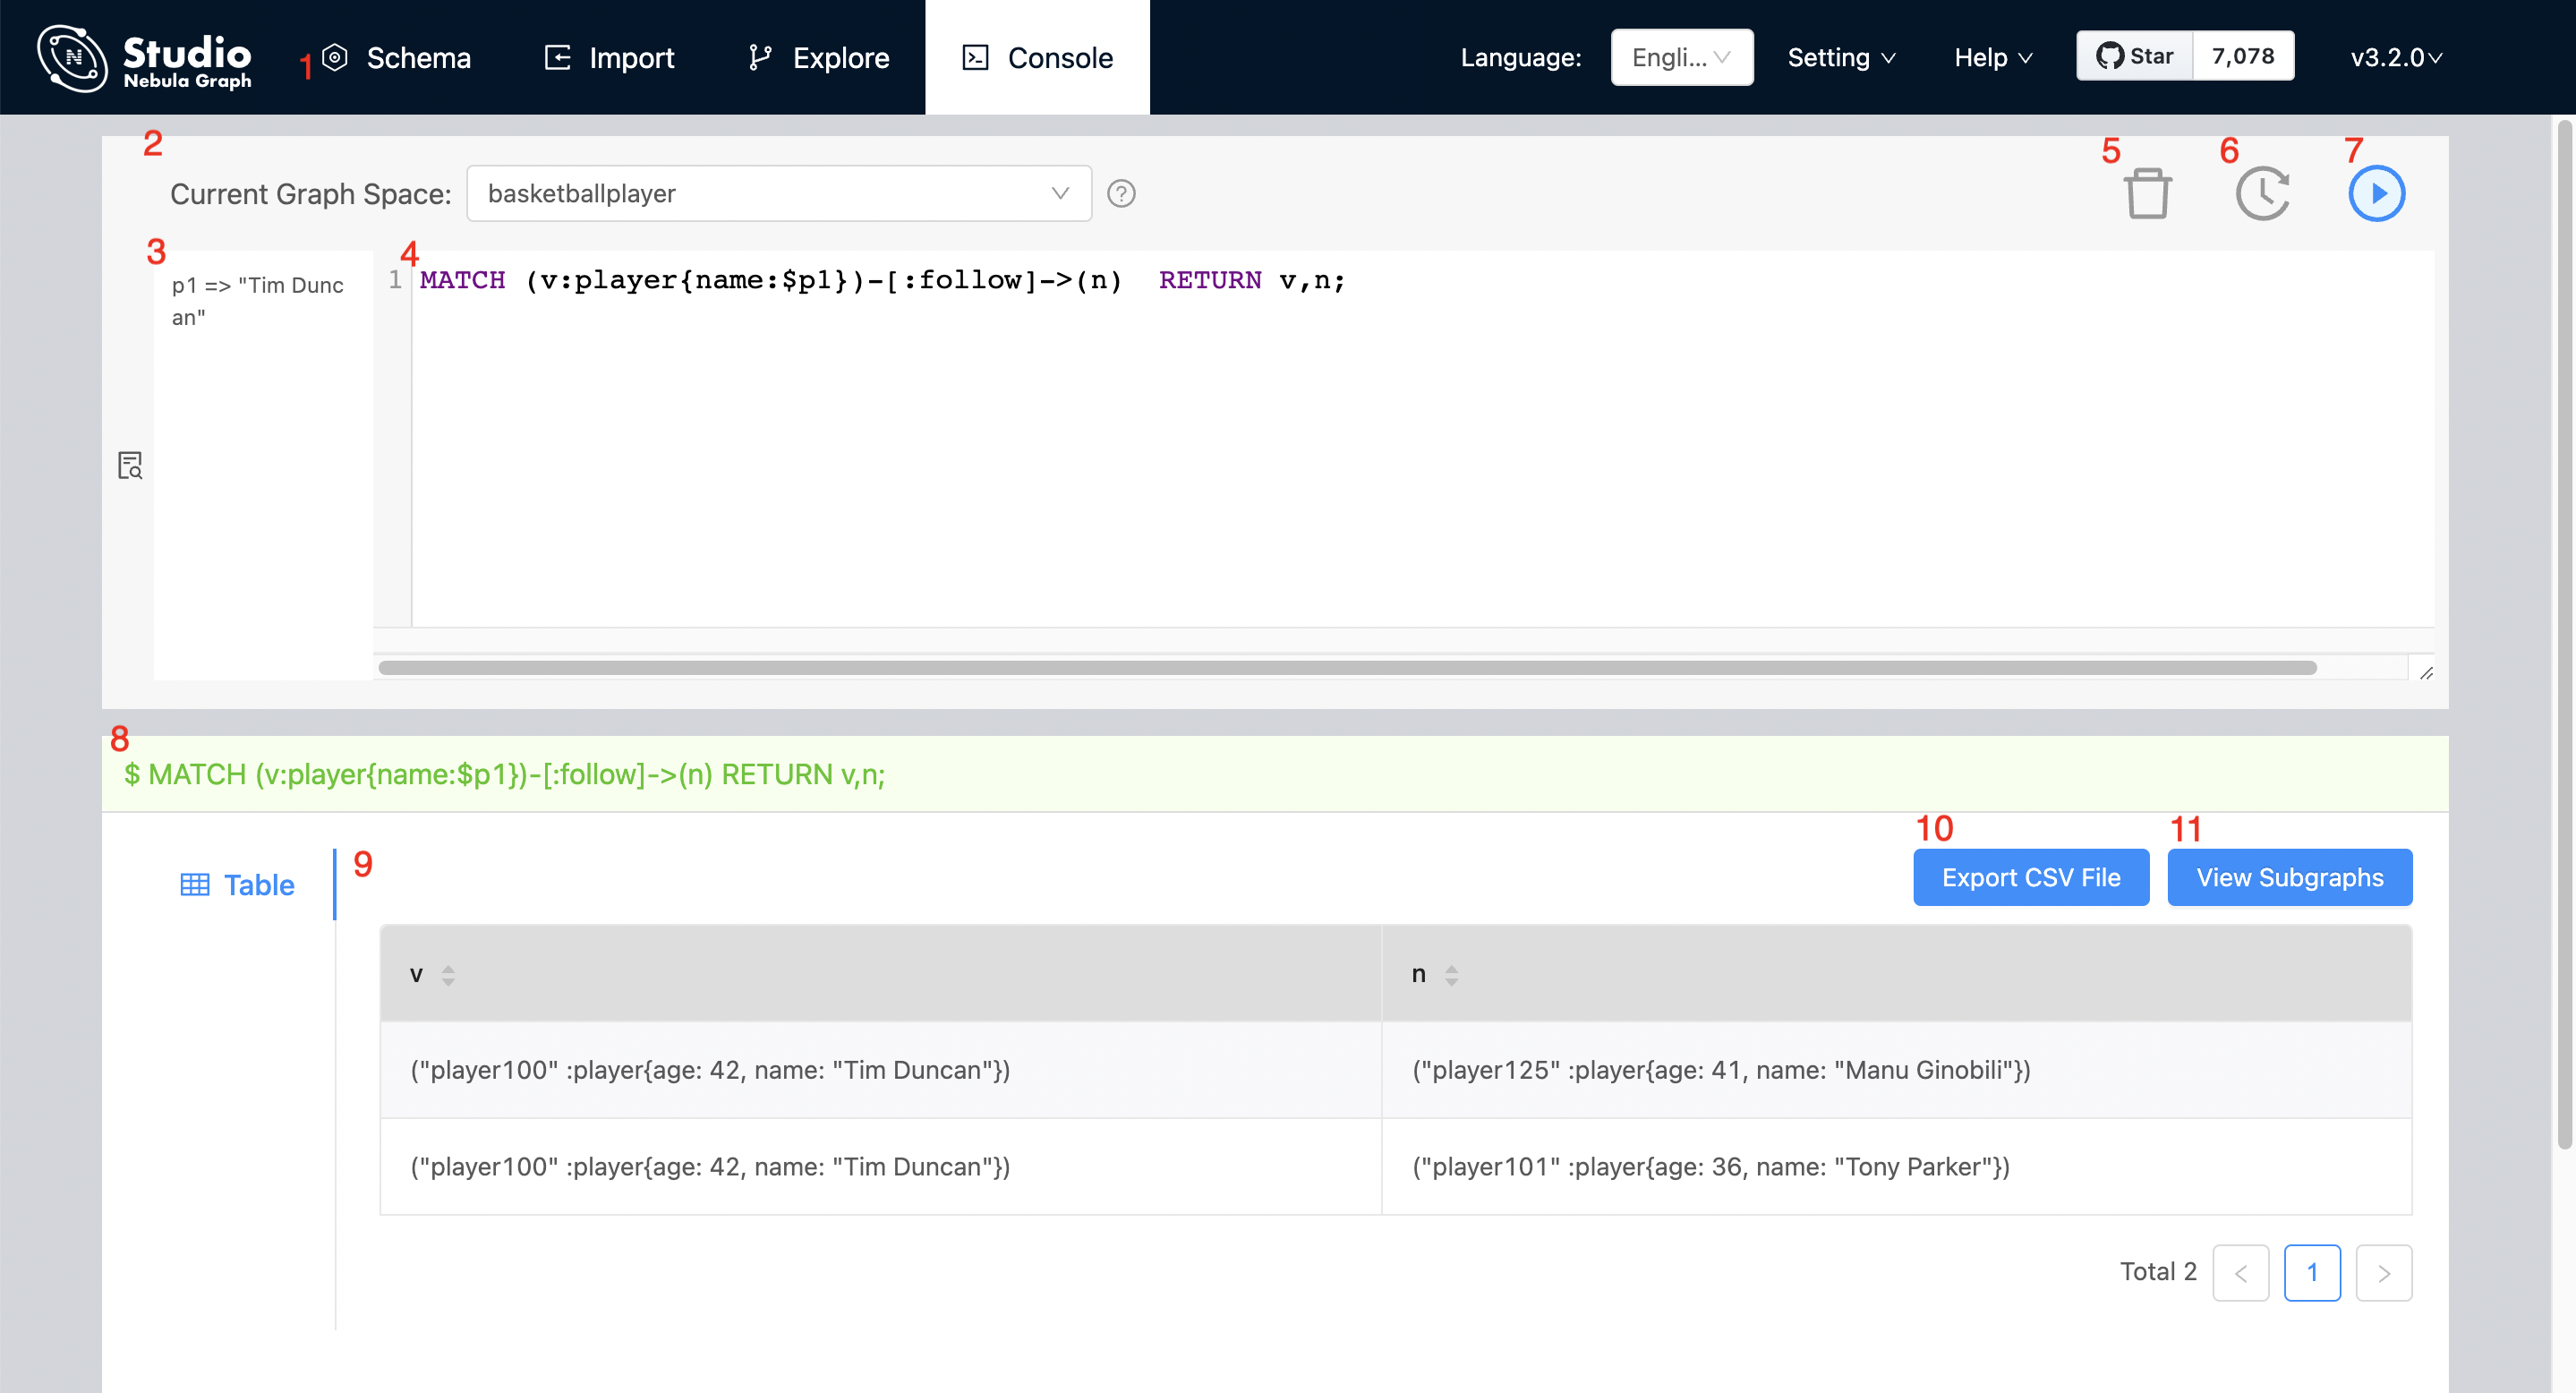
Task: Open the Setting dropdown menu
Action: click(1841, 58)
